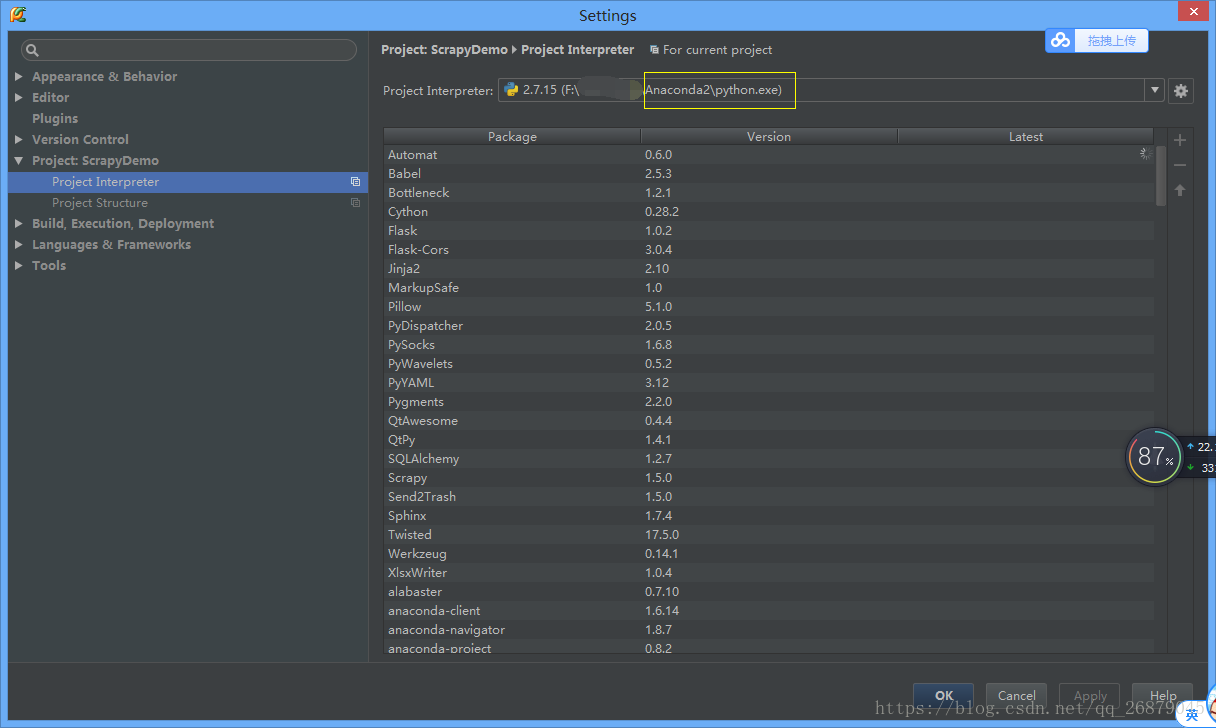
Task: Select the XlsxWriter package row
Action: (768, 573)
